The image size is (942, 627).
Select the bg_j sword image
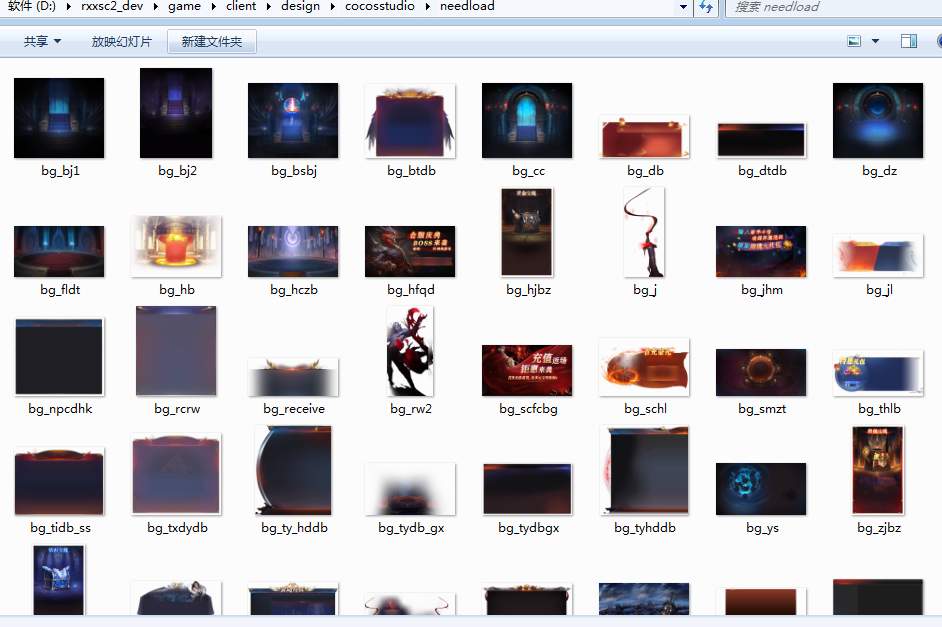pos(644,234)
